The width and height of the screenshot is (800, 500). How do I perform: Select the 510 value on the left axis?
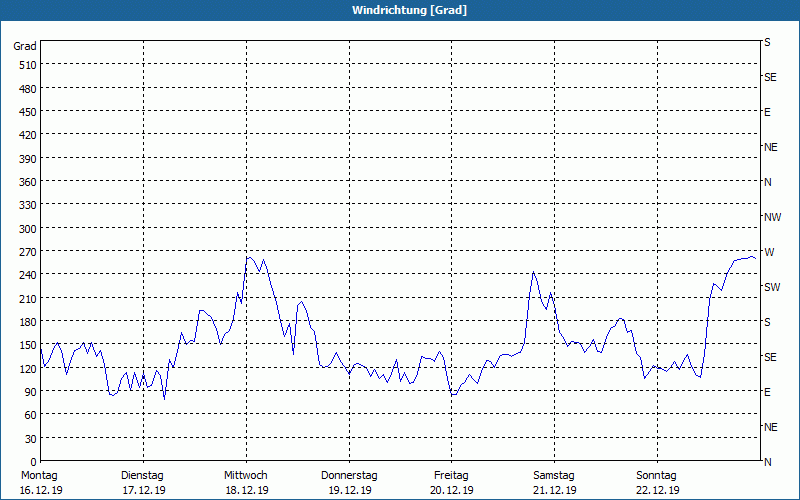click(x=26, y=65)
